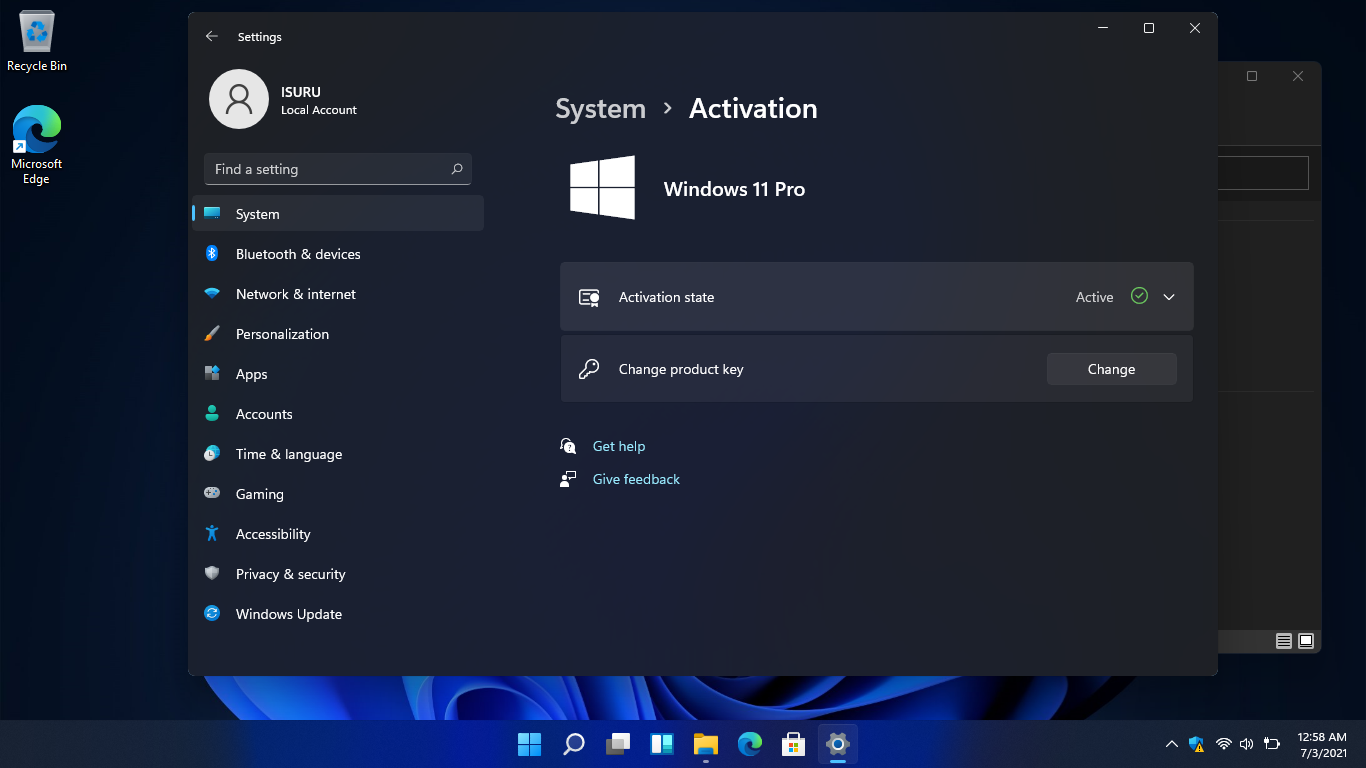This screenshot has width=1366, height=768.
Task: Open Task View from the taskbar
Action: (x=618, y=744)
